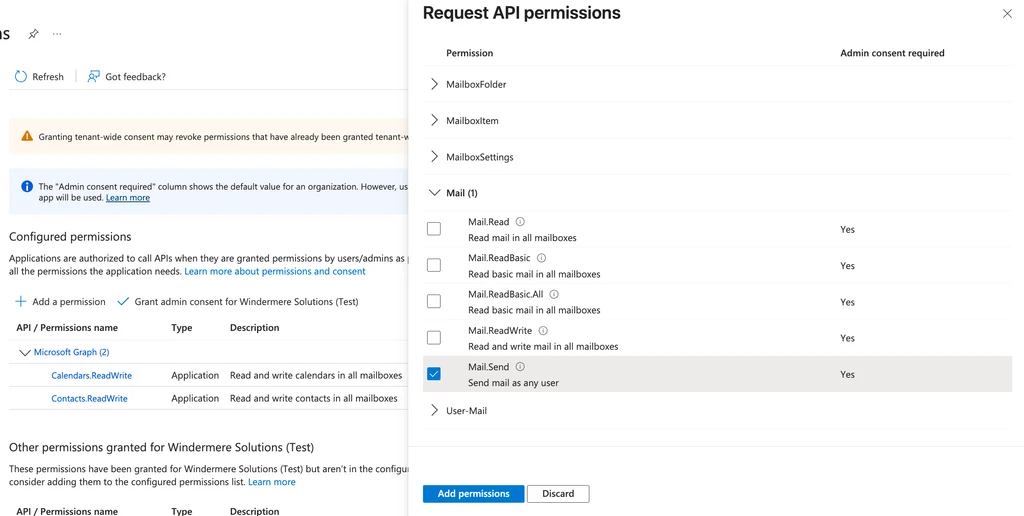Click the Configured permissions heading
The image size is (1024, 516).
click(x=70, y=236)
